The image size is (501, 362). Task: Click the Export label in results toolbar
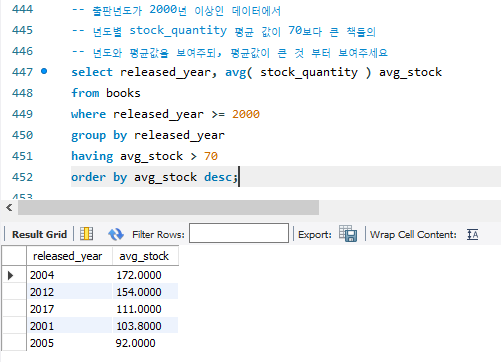(315, 235)
